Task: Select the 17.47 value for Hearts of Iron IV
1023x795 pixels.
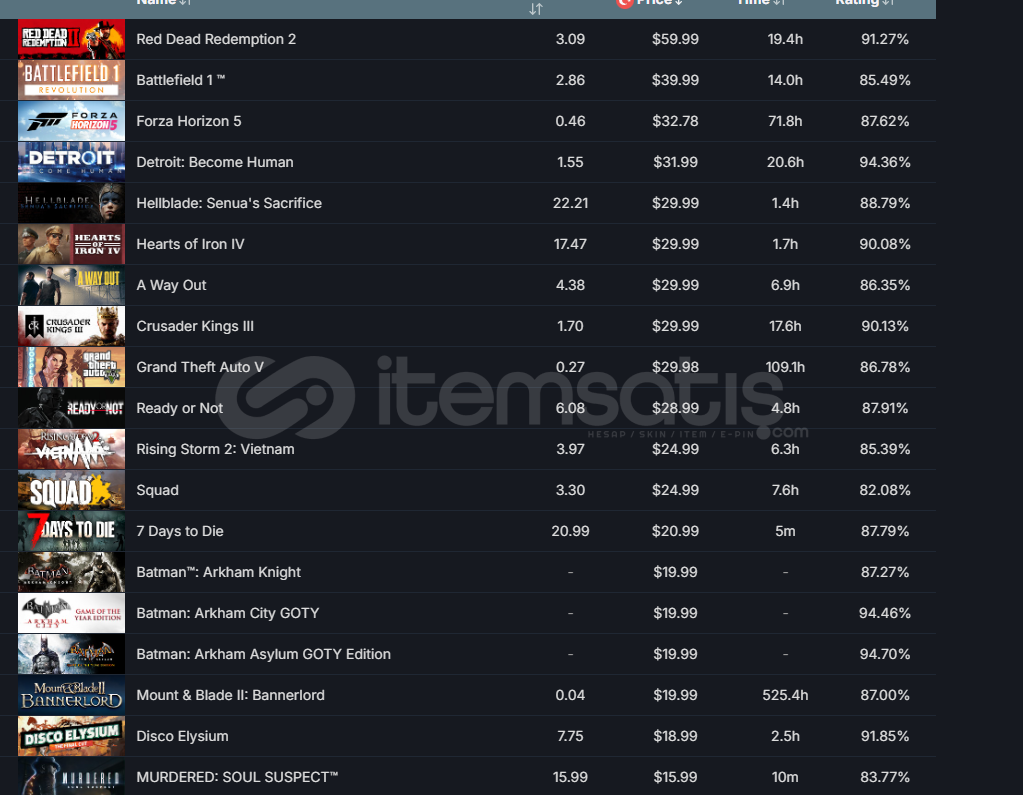Action: [570, 245]
